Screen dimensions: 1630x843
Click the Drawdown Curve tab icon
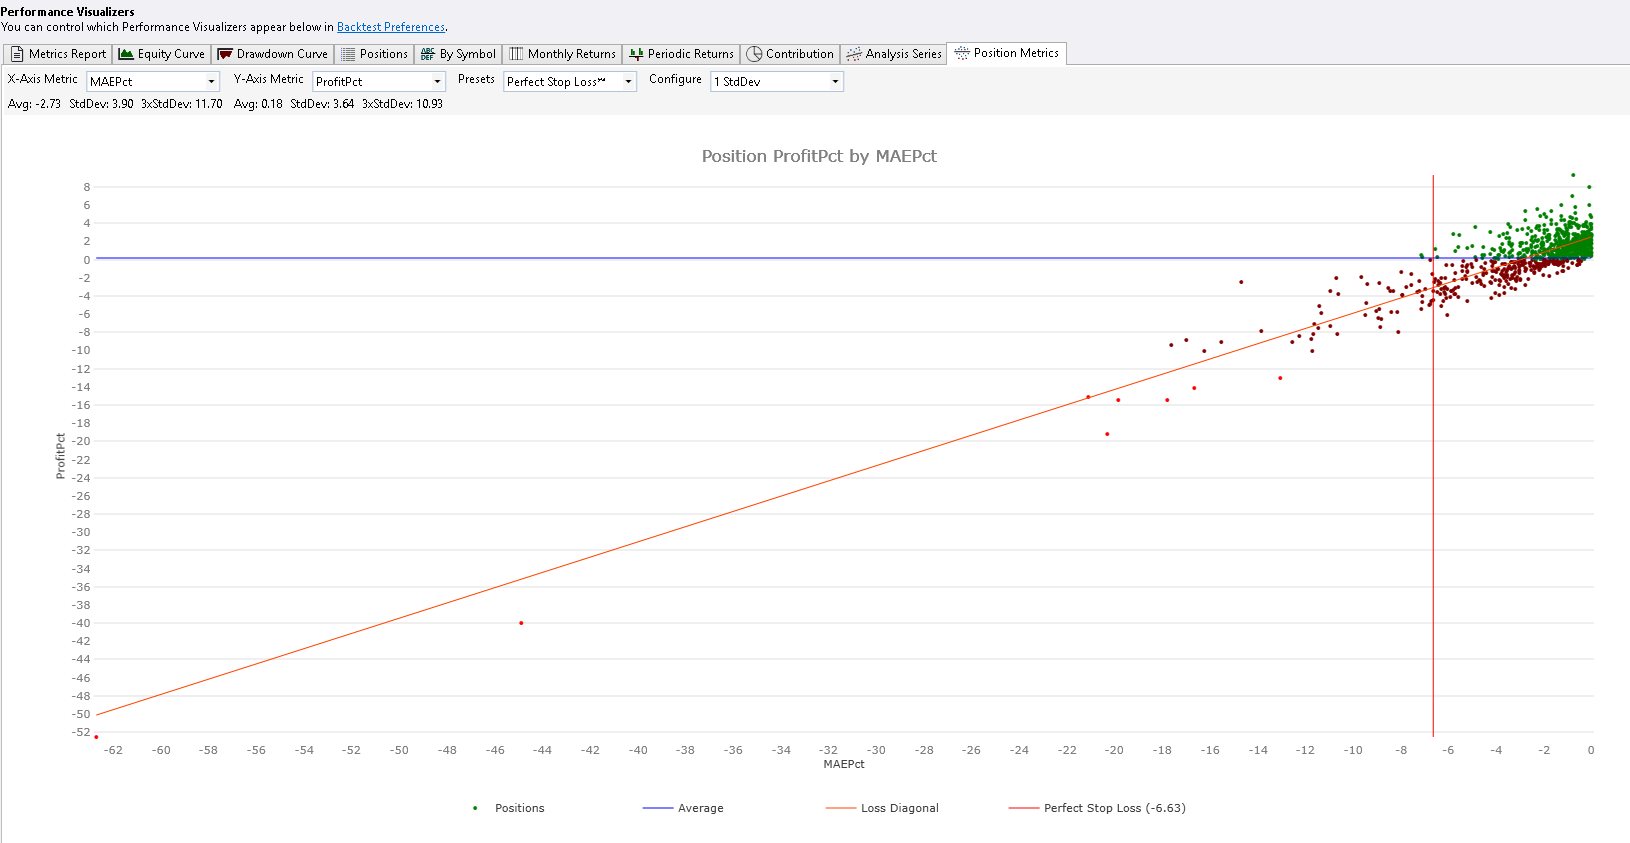pos(225,54)
